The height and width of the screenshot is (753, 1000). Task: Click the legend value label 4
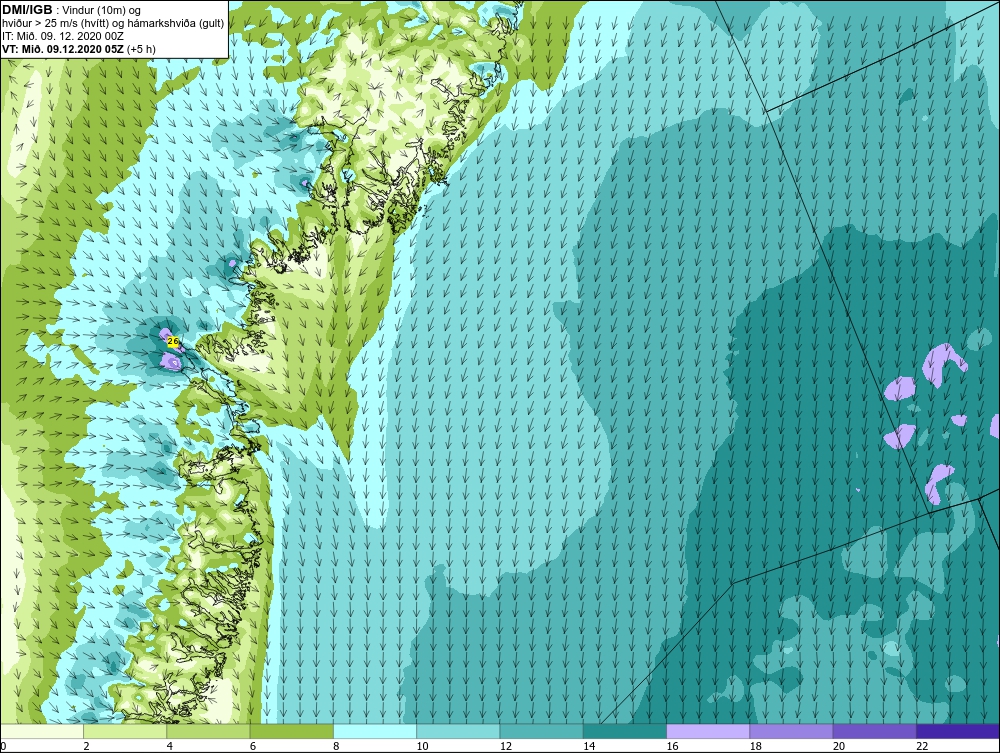tap(170, 746)
